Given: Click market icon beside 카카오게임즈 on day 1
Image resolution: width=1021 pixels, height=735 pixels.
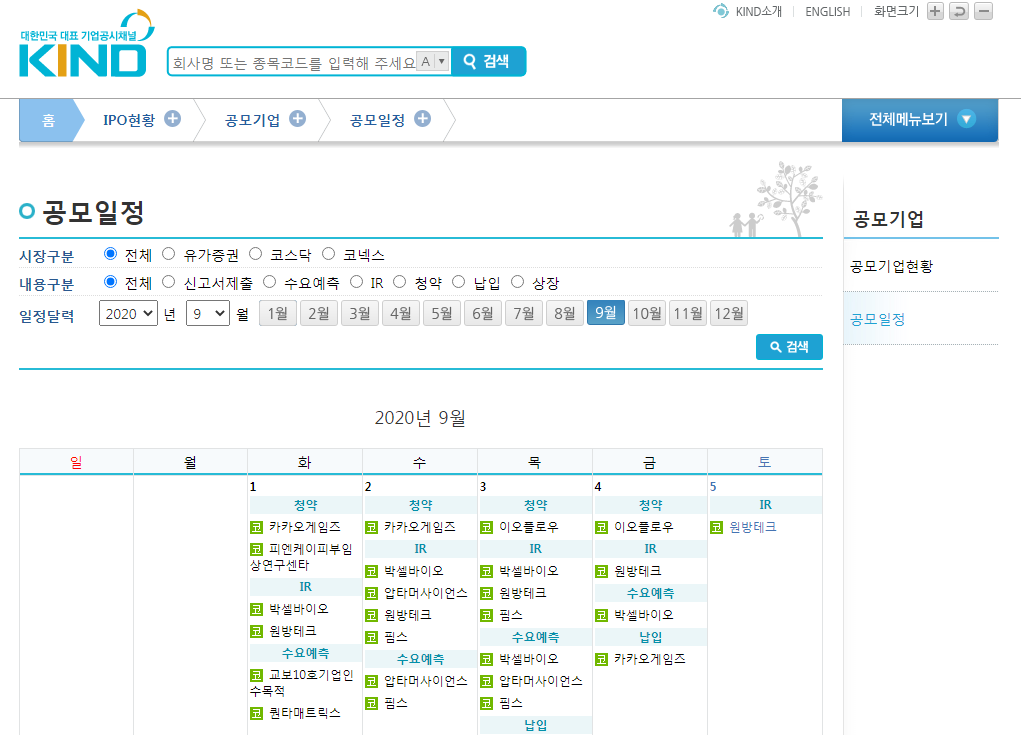Looking at the screenshot, I should [257, 527].
